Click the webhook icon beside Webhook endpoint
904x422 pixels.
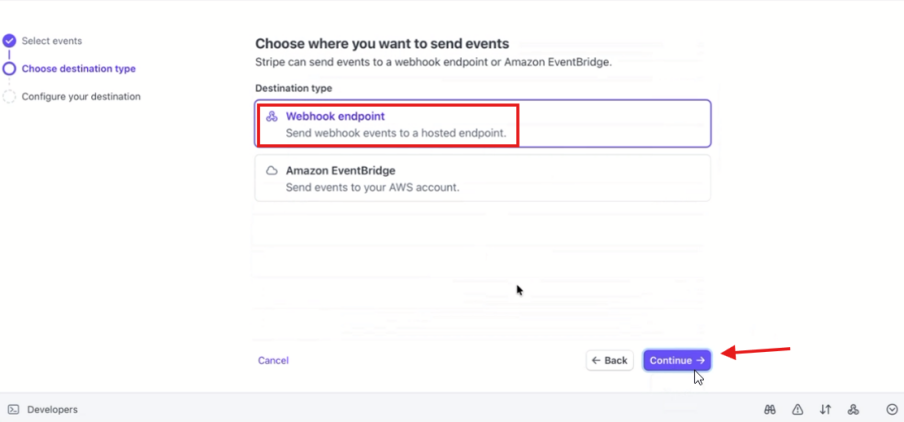(x=272, y=117)
